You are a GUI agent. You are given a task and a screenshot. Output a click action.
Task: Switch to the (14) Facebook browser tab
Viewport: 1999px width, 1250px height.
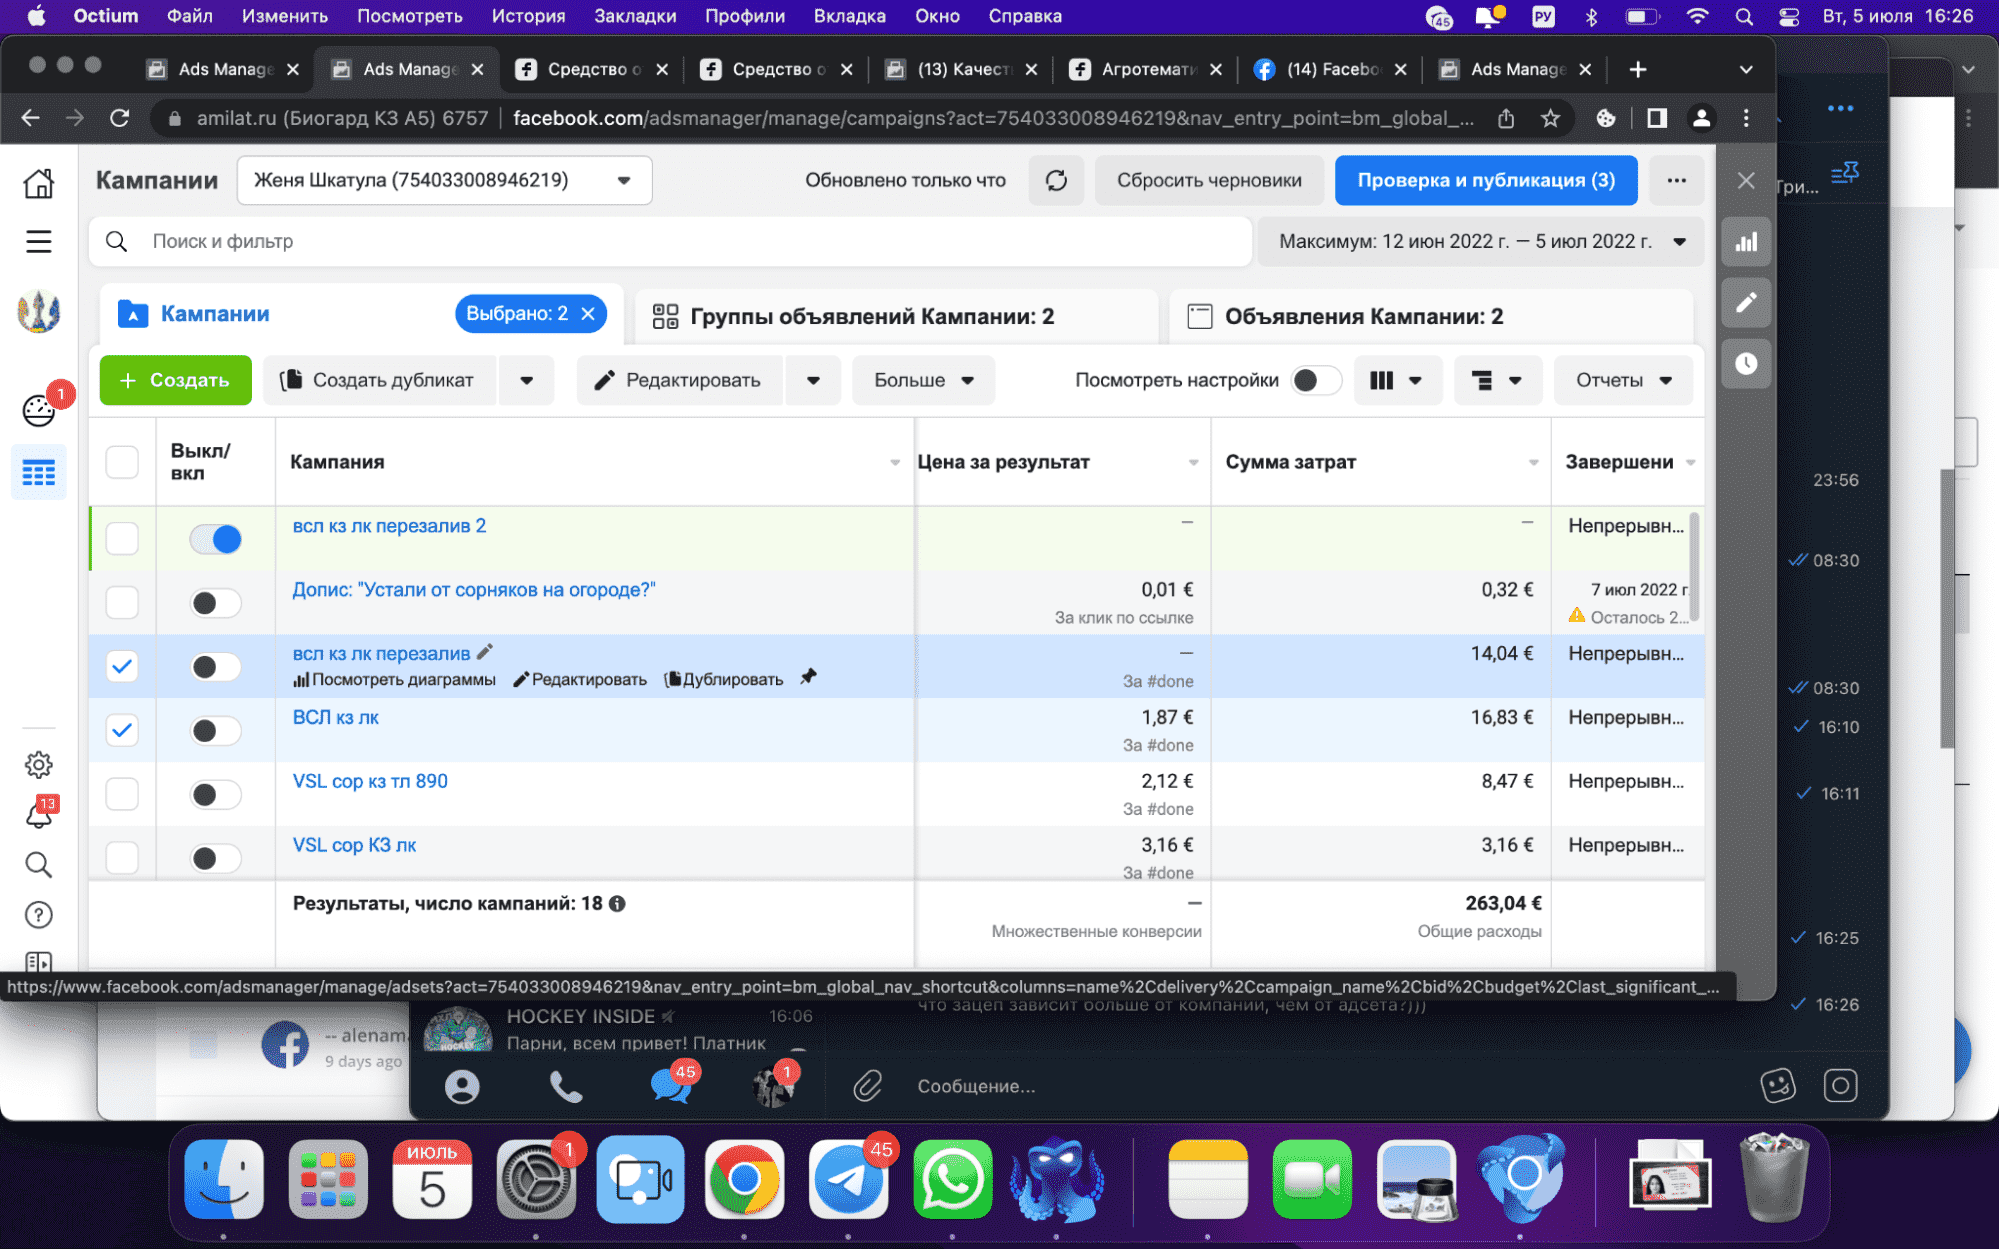[x=1330, y=69]
